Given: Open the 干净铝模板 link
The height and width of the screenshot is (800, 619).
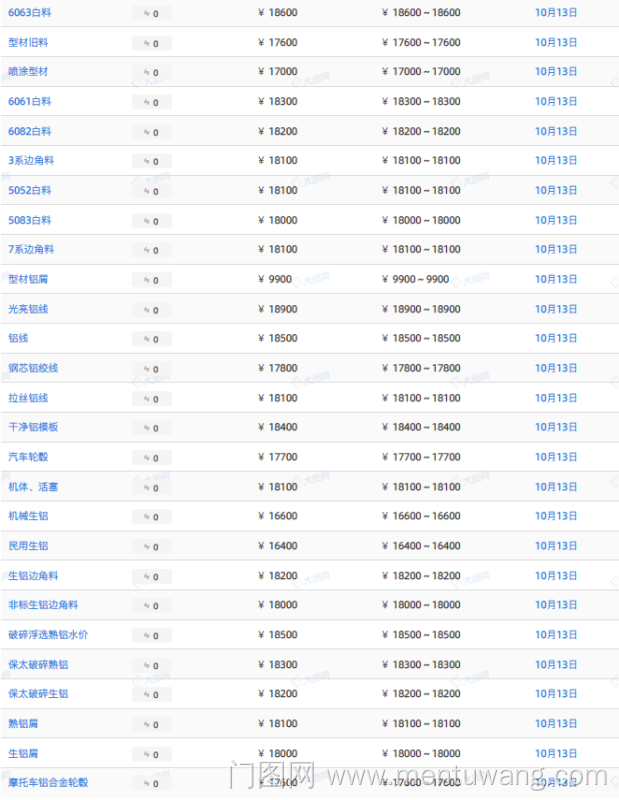Looking at the screenshot, I should click(x=33, y=427).
